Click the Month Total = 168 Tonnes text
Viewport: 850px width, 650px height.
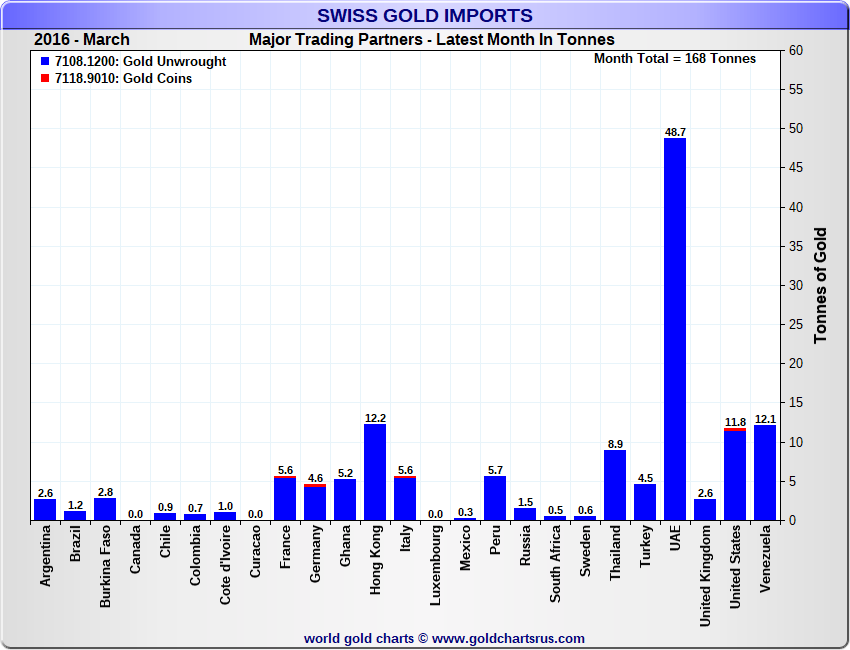[675, 59]
